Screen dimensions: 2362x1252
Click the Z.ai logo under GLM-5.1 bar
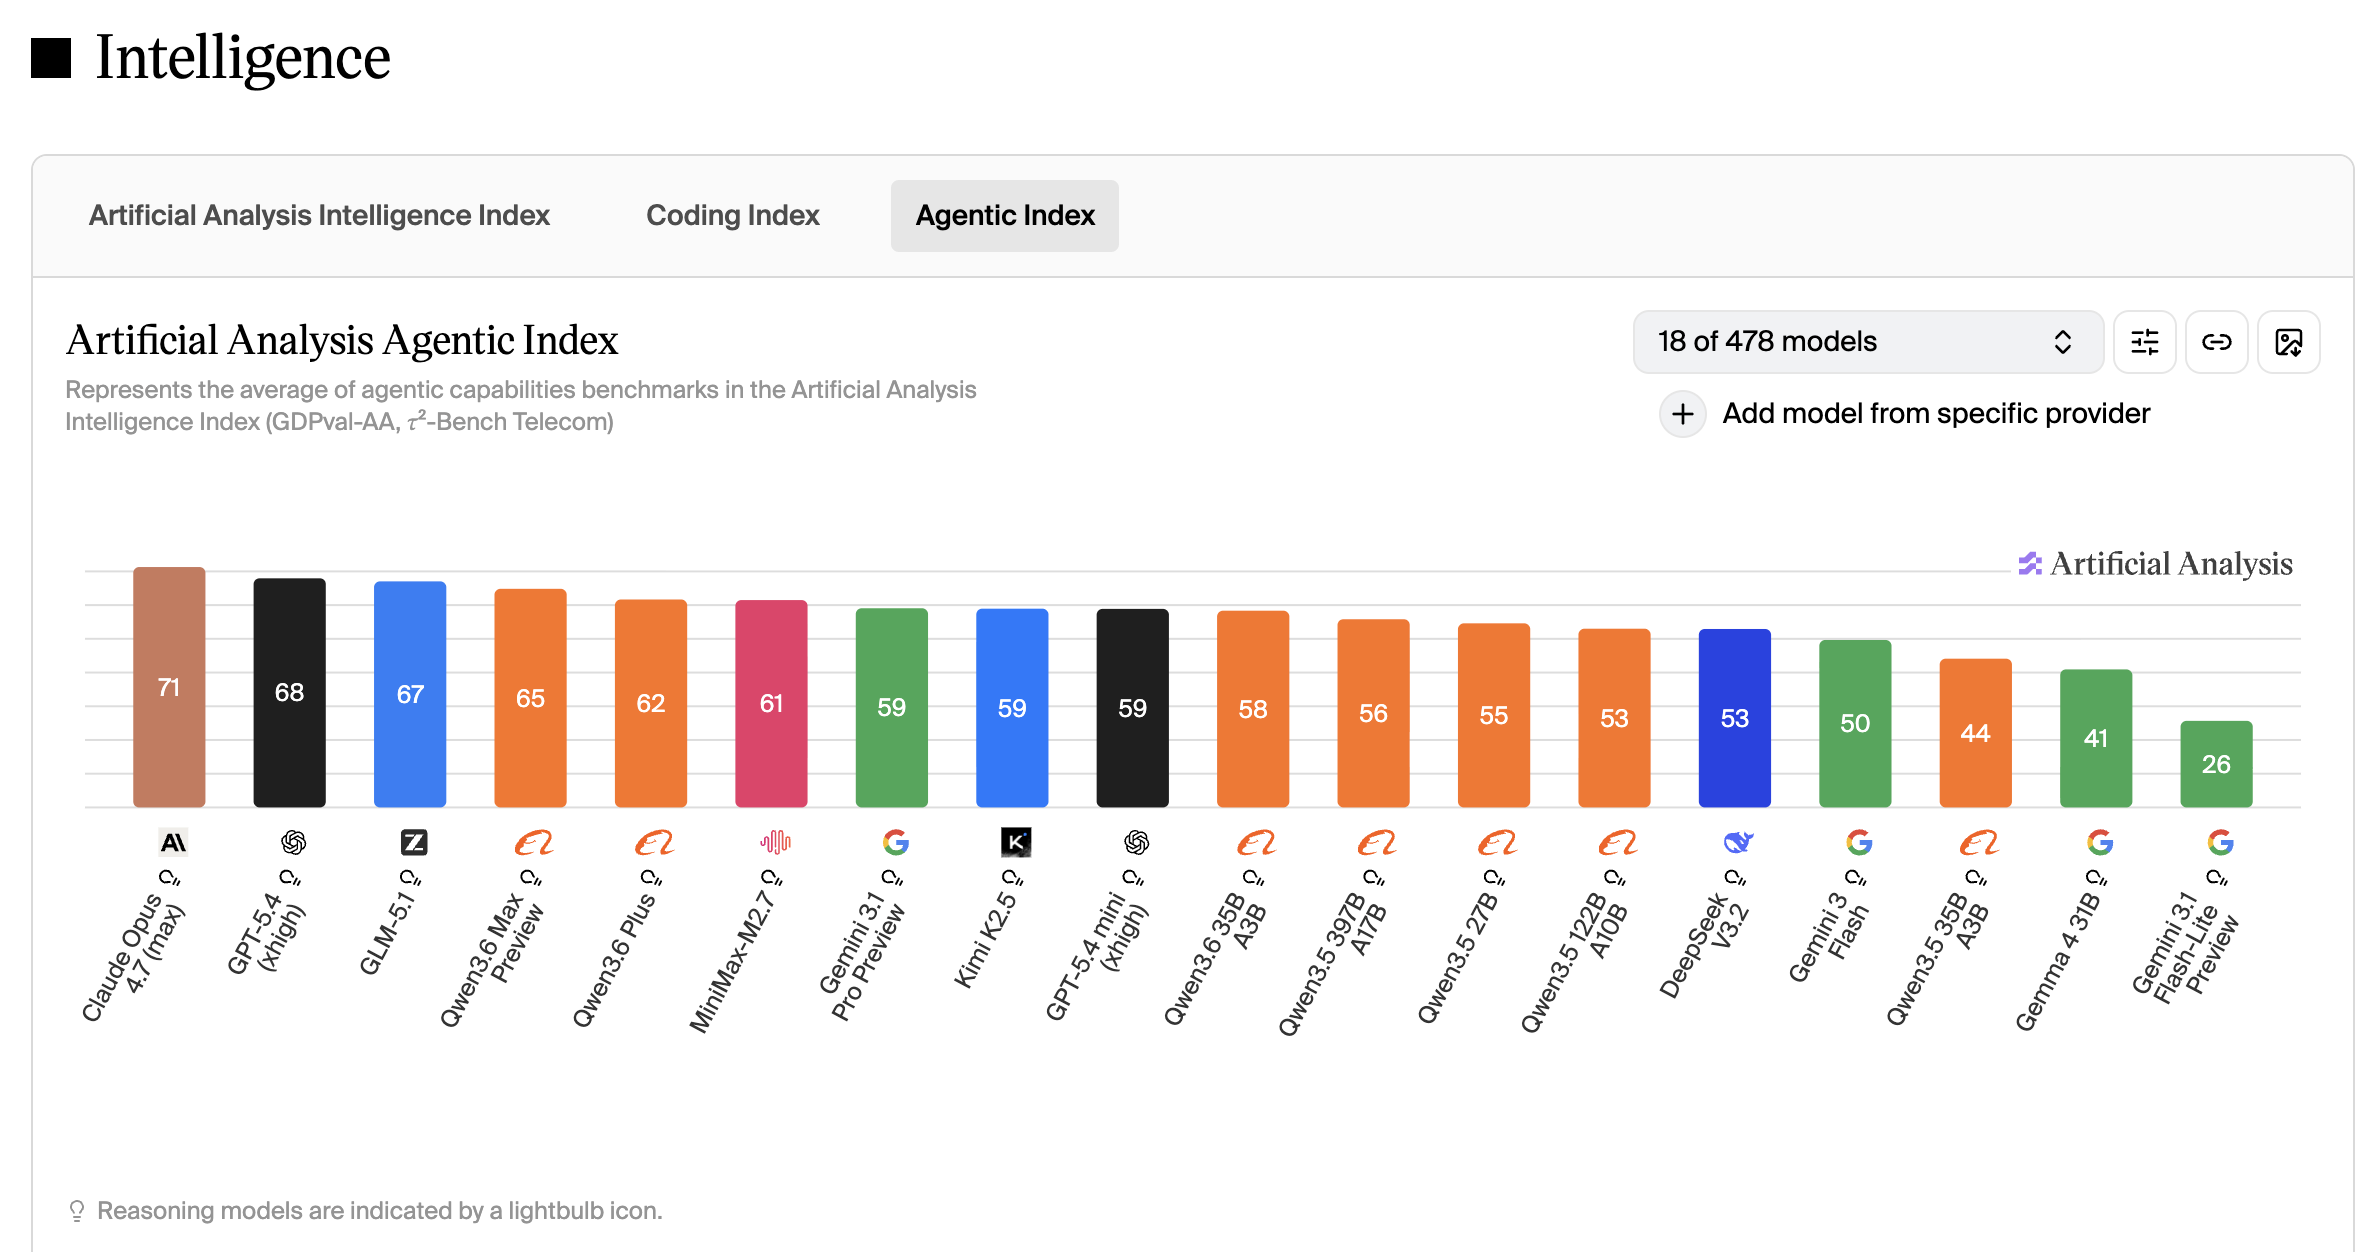point(413,843)
